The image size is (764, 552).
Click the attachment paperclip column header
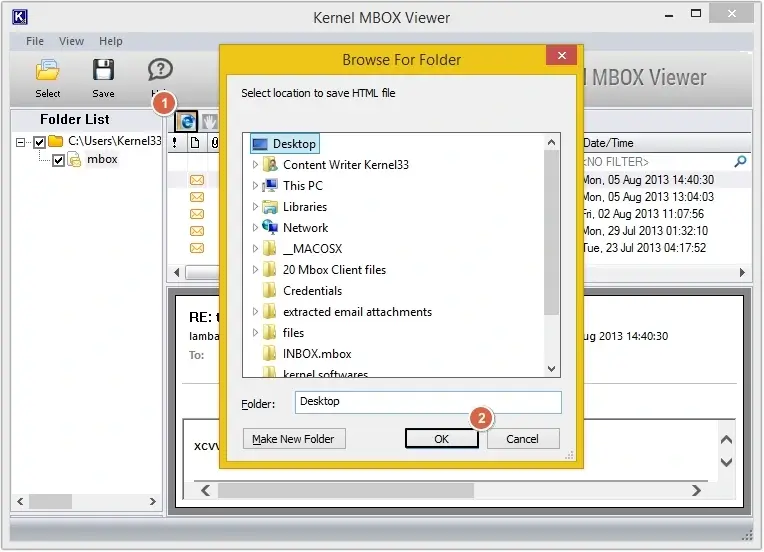(x=214, y=143)
